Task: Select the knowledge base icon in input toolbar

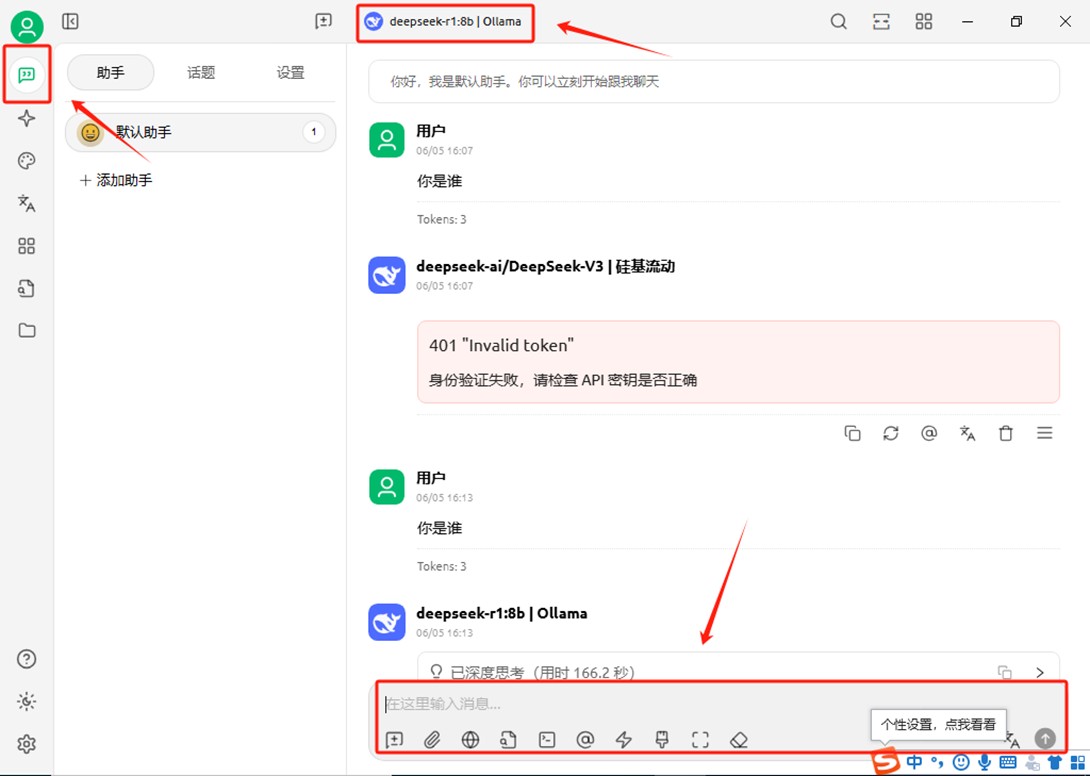Action: 508,739
